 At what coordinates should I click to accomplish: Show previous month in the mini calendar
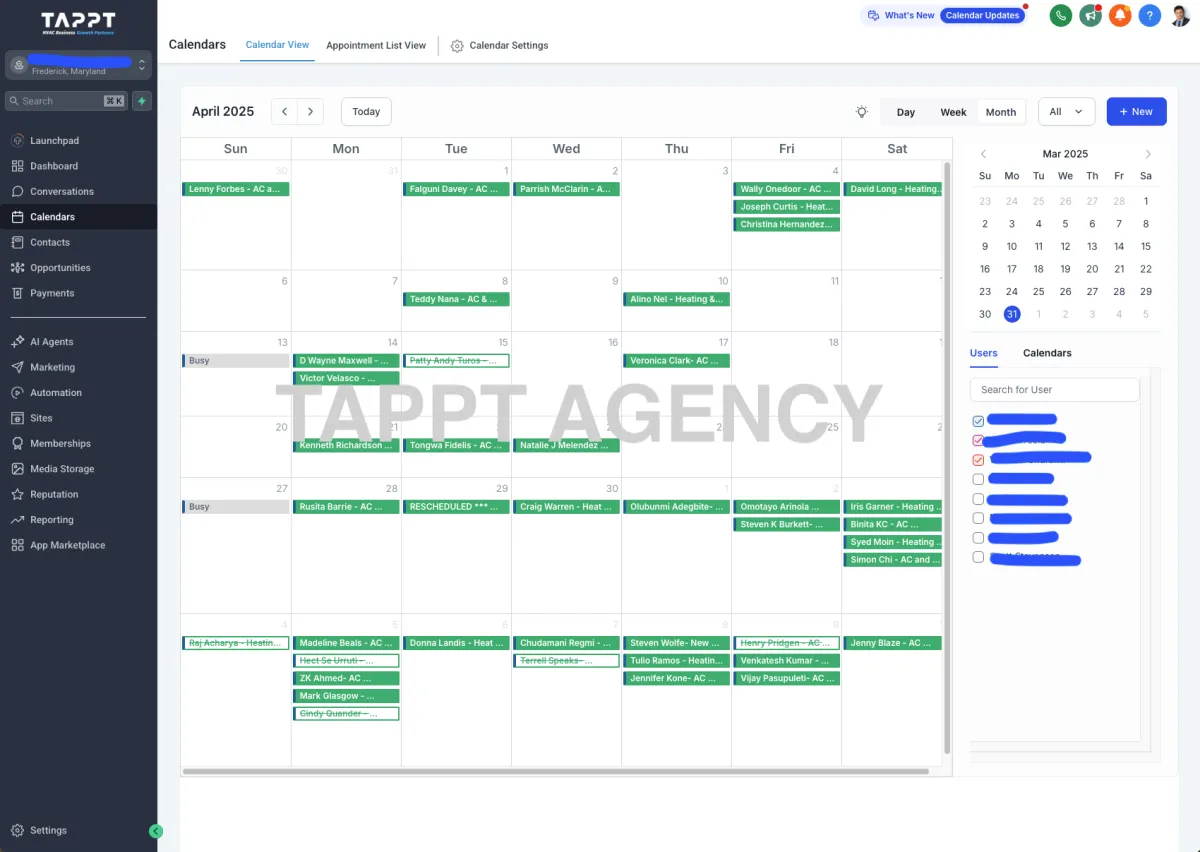[983, 154]
